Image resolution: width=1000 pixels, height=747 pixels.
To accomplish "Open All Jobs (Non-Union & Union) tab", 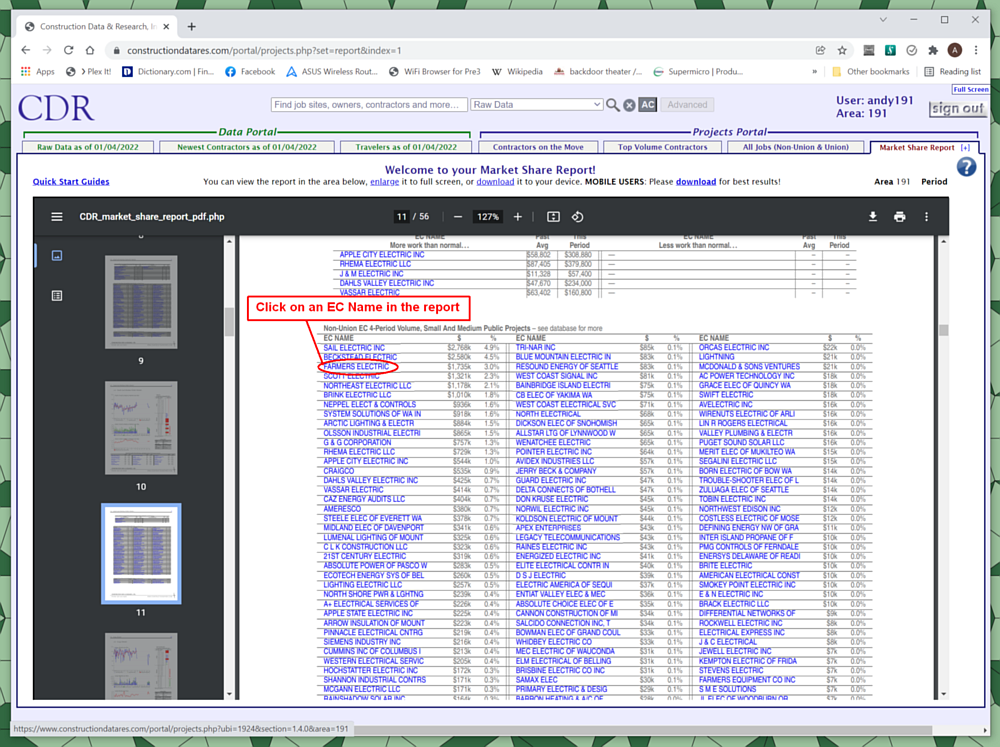I will pos(796,147).
